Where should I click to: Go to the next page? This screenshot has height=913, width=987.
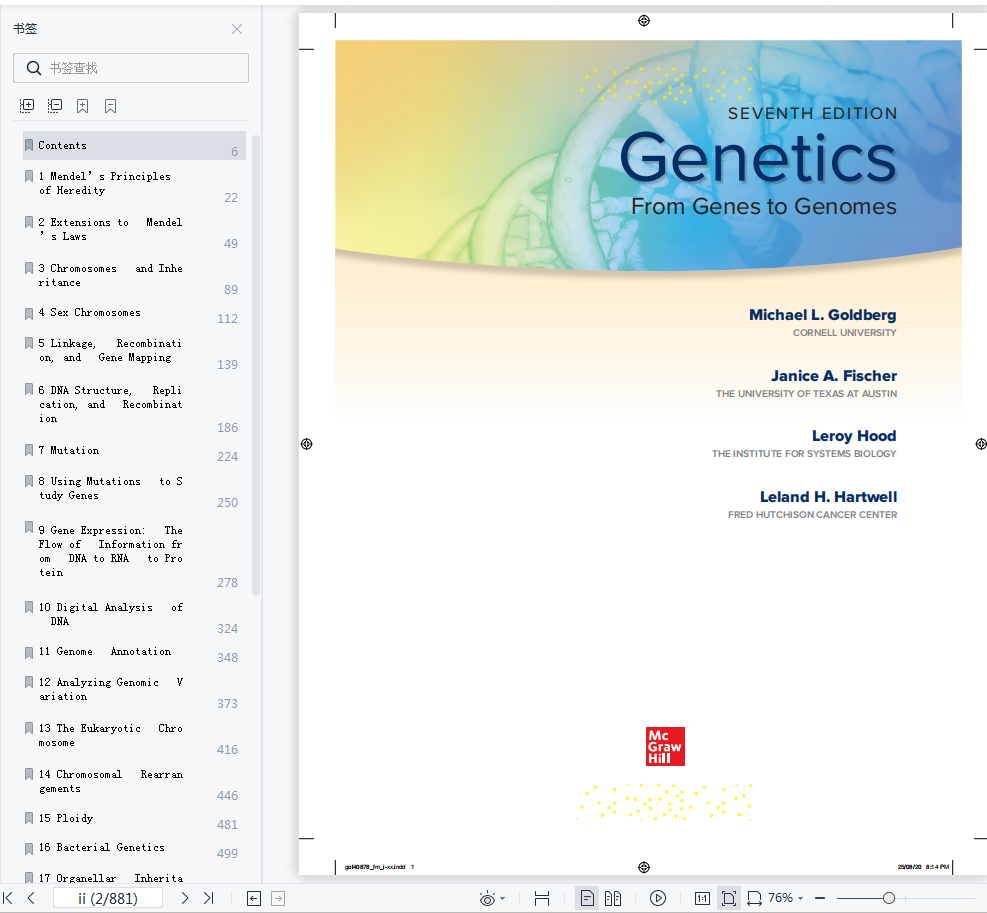pyautogui.click(x=184, y=899)
